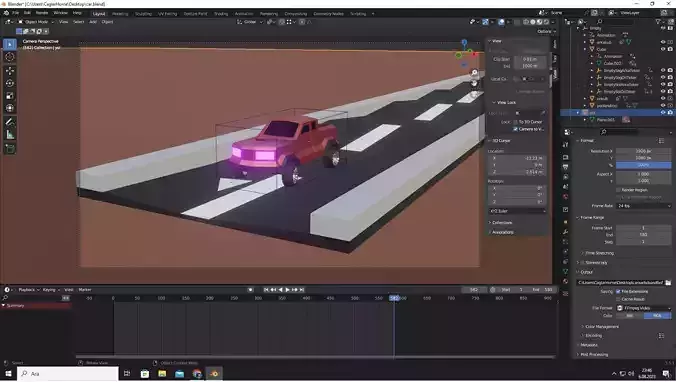The height and width of the screenshot is (382, 676).
Task: Open the Edit menu
Action: coord(27,13)
